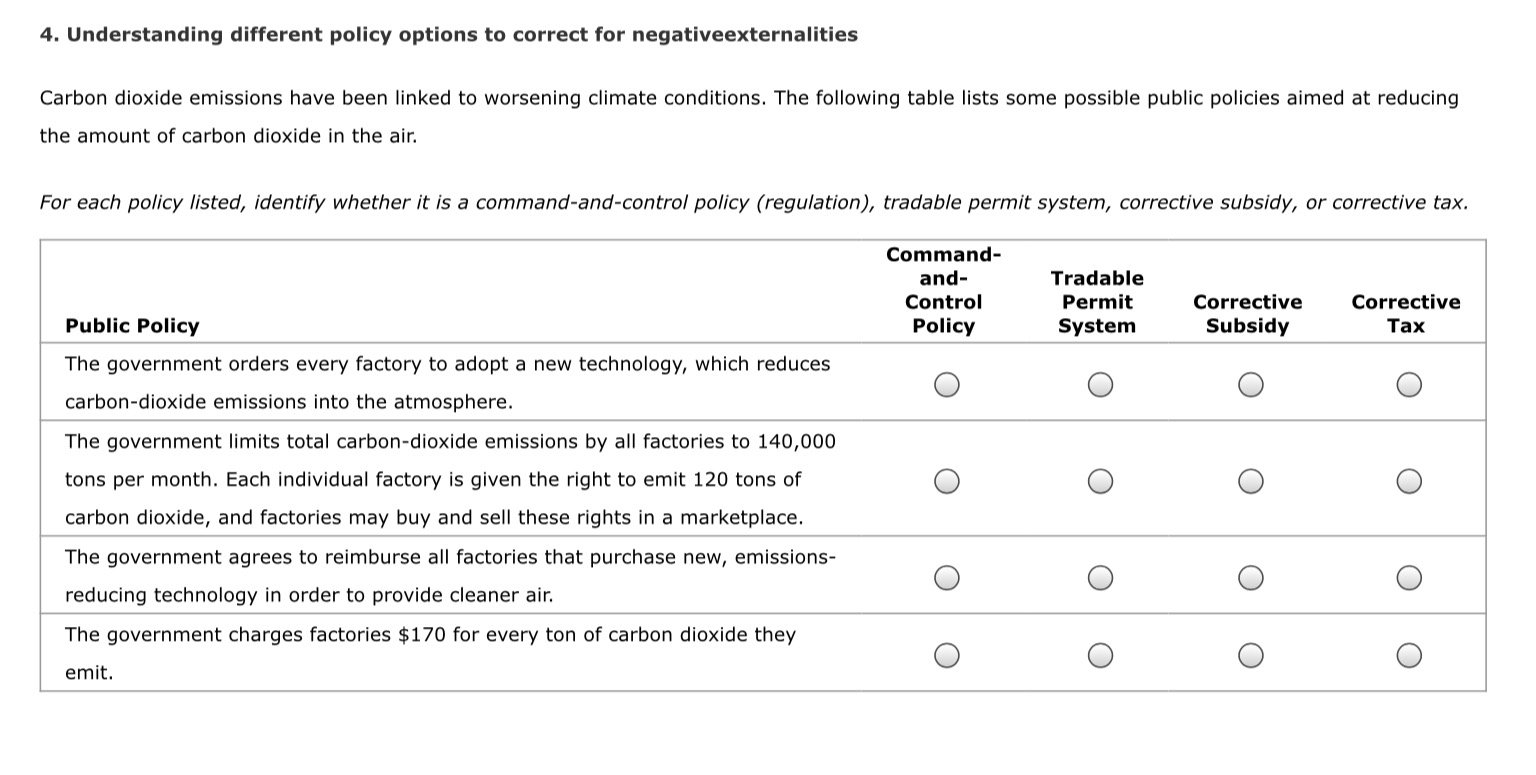Select Tradable Permit System for the 140,000 tons row

(x=1100, y=481)
